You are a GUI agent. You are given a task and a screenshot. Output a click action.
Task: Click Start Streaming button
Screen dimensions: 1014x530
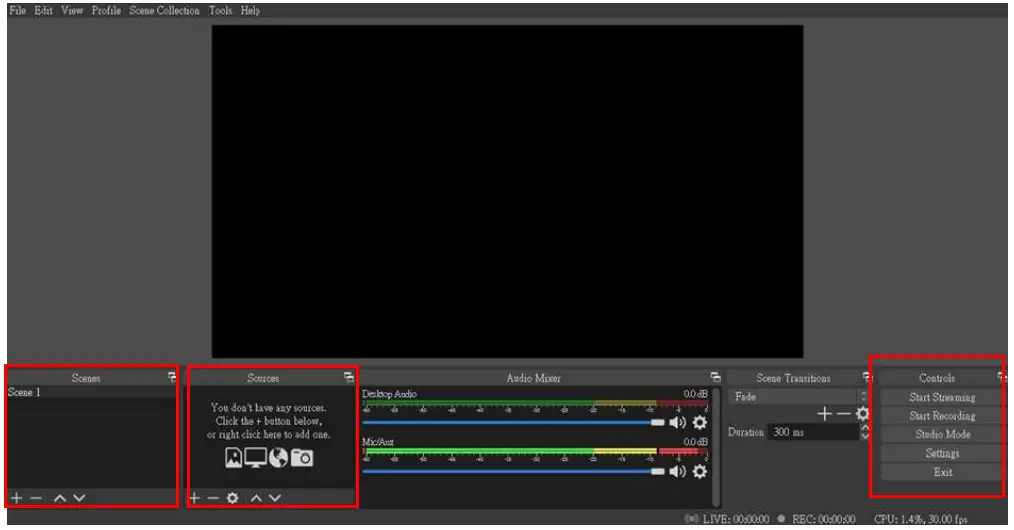point(942,398)
